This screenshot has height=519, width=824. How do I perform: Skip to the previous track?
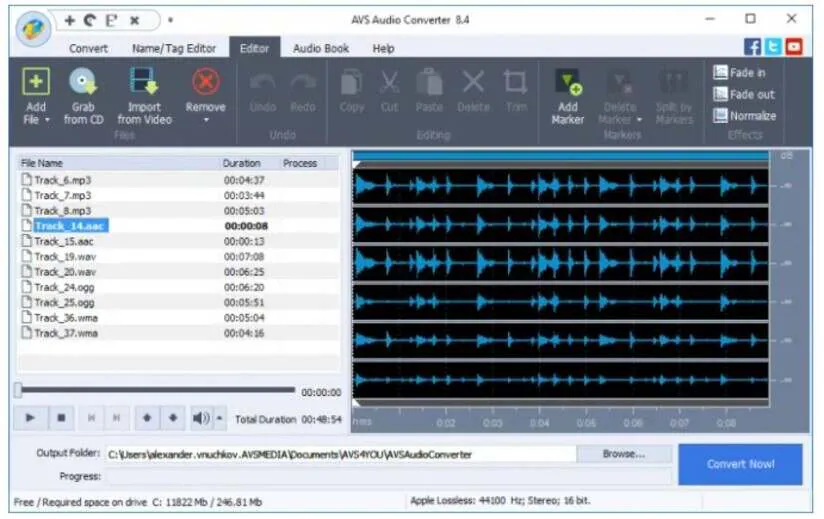[91, 418]
